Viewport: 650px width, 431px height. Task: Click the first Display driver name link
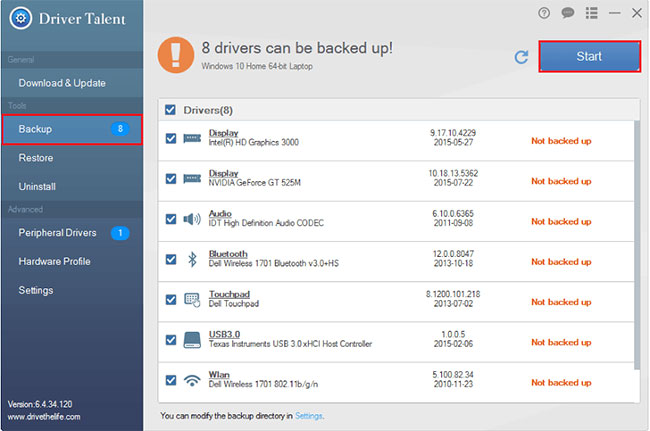pos(223,133)
